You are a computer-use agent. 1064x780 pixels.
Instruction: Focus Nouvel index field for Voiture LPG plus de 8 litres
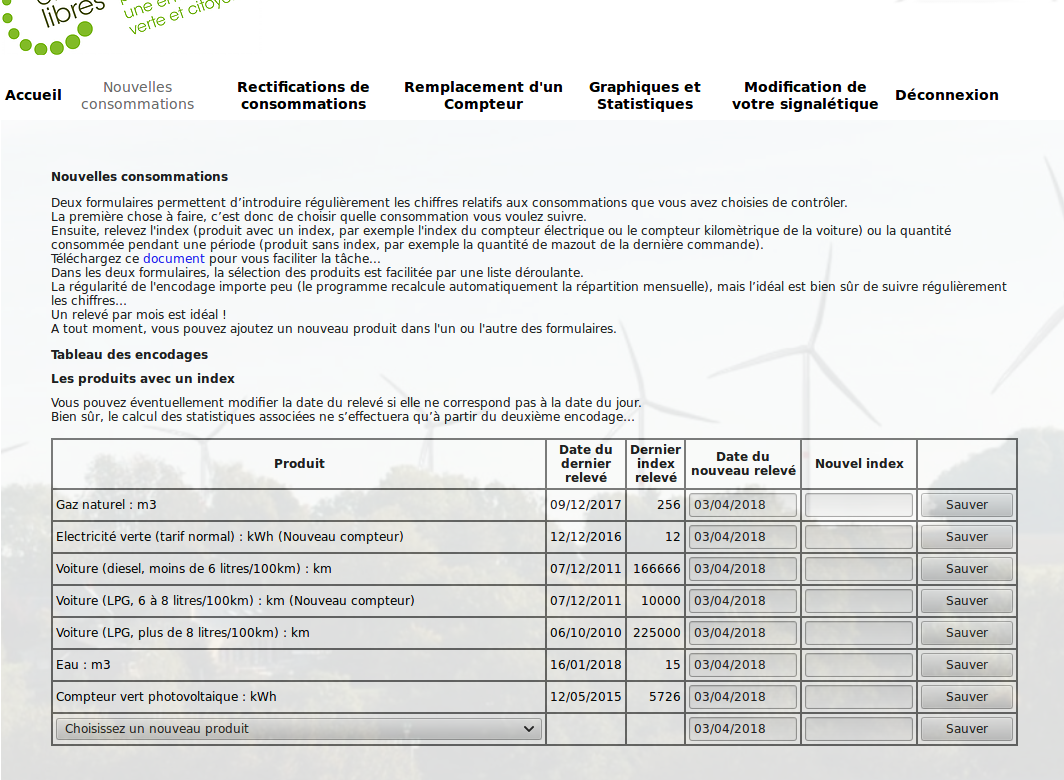coord(858,633)
